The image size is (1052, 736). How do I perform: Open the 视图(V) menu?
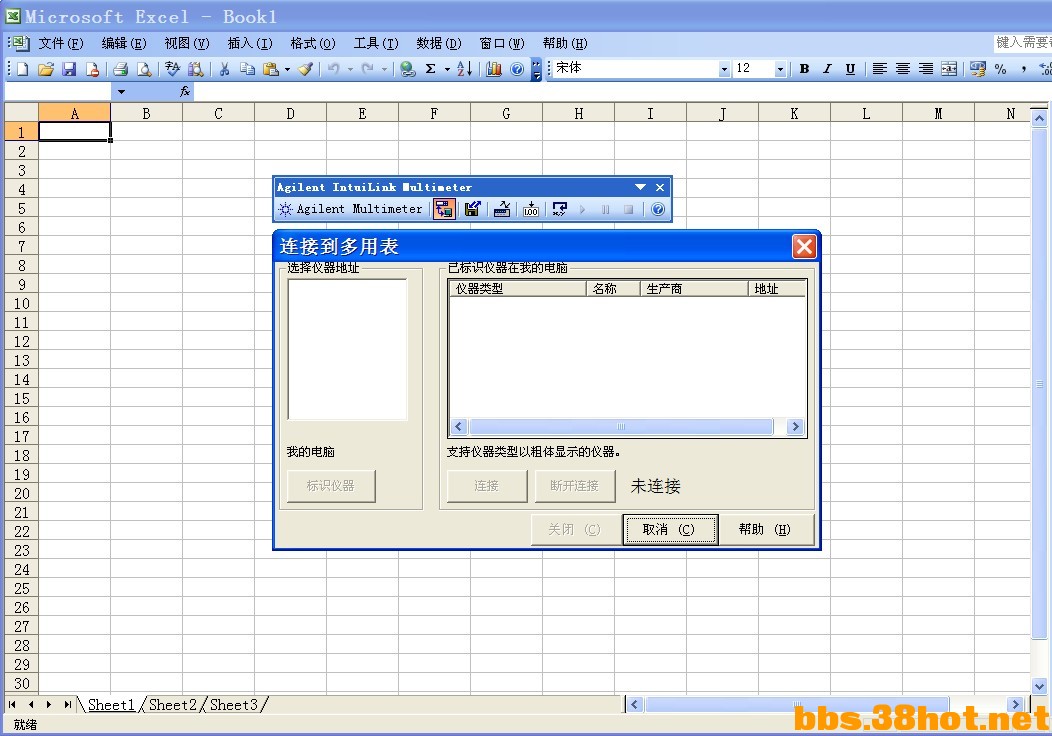click(x=187, y=44)
